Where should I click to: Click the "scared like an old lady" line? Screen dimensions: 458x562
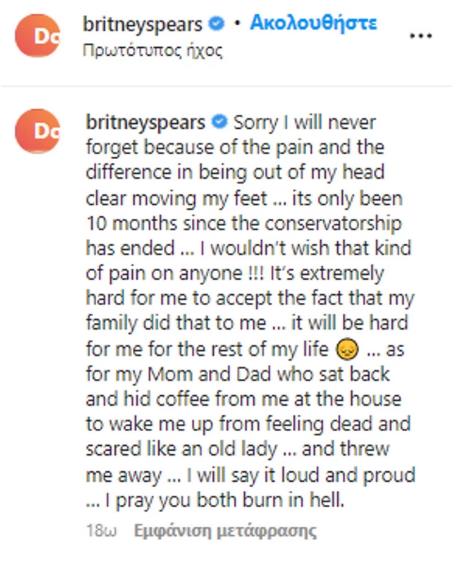pos(182,449)
